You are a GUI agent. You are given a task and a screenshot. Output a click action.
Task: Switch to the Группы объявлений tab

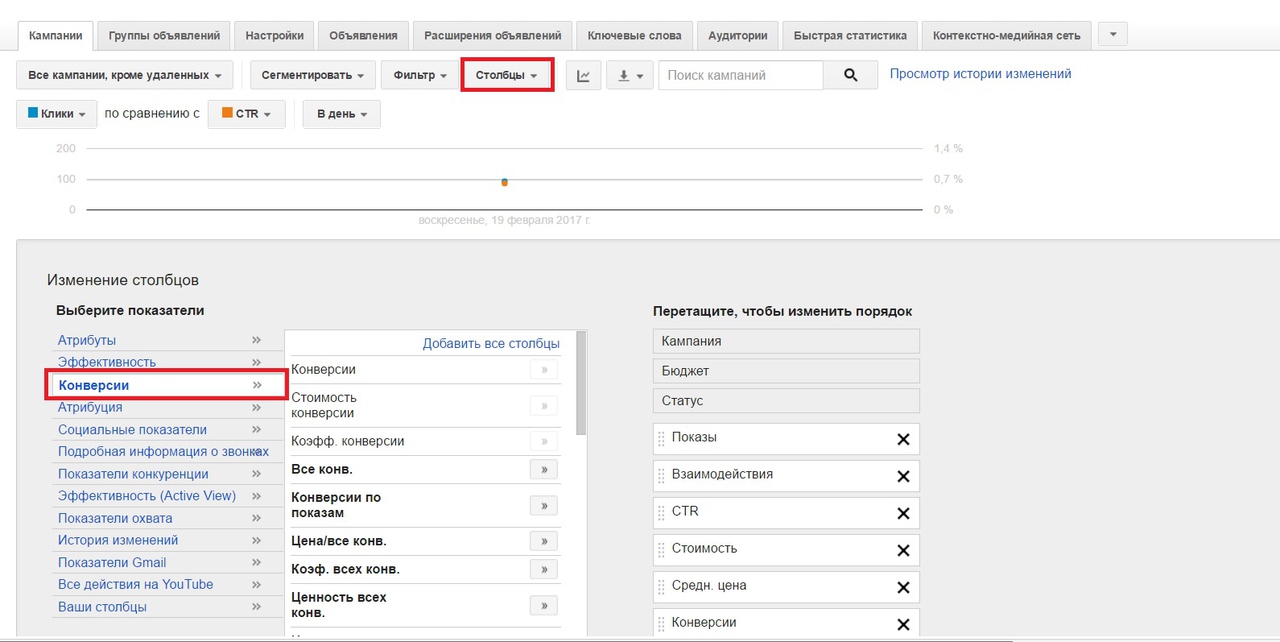[x=165, y=35]
